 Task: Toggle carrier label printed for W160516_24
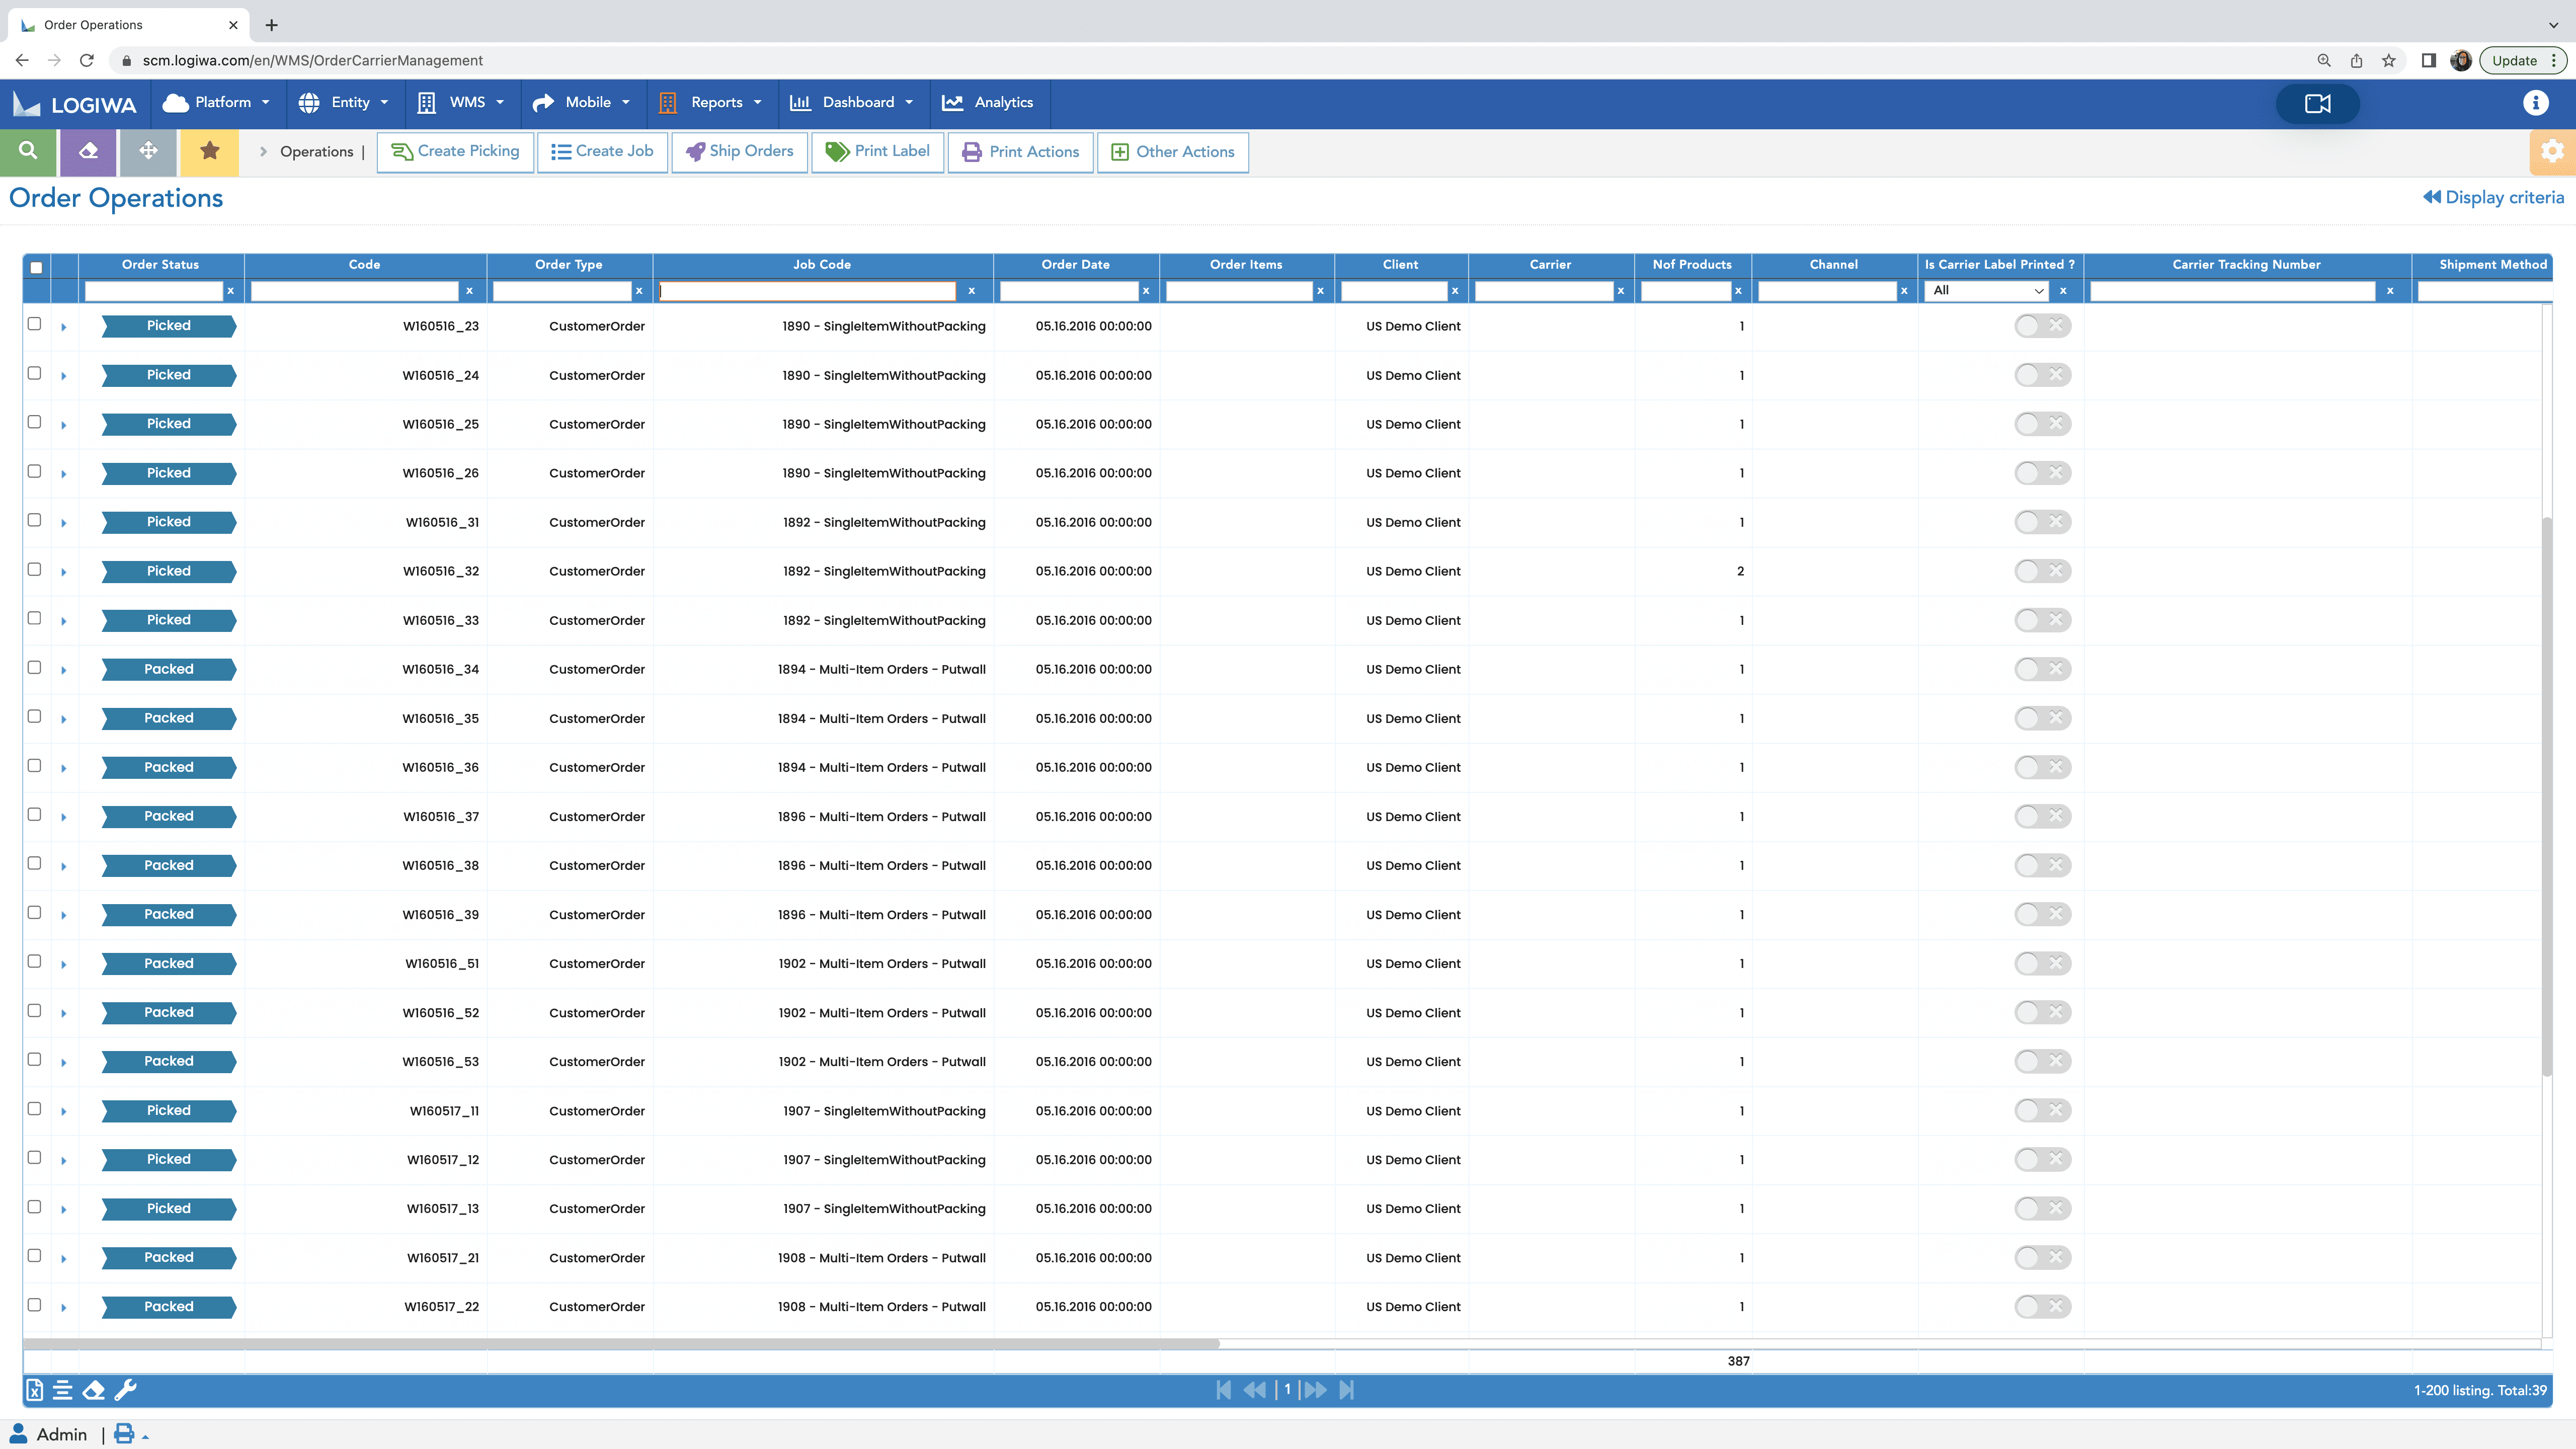[x=2042, y=375]
